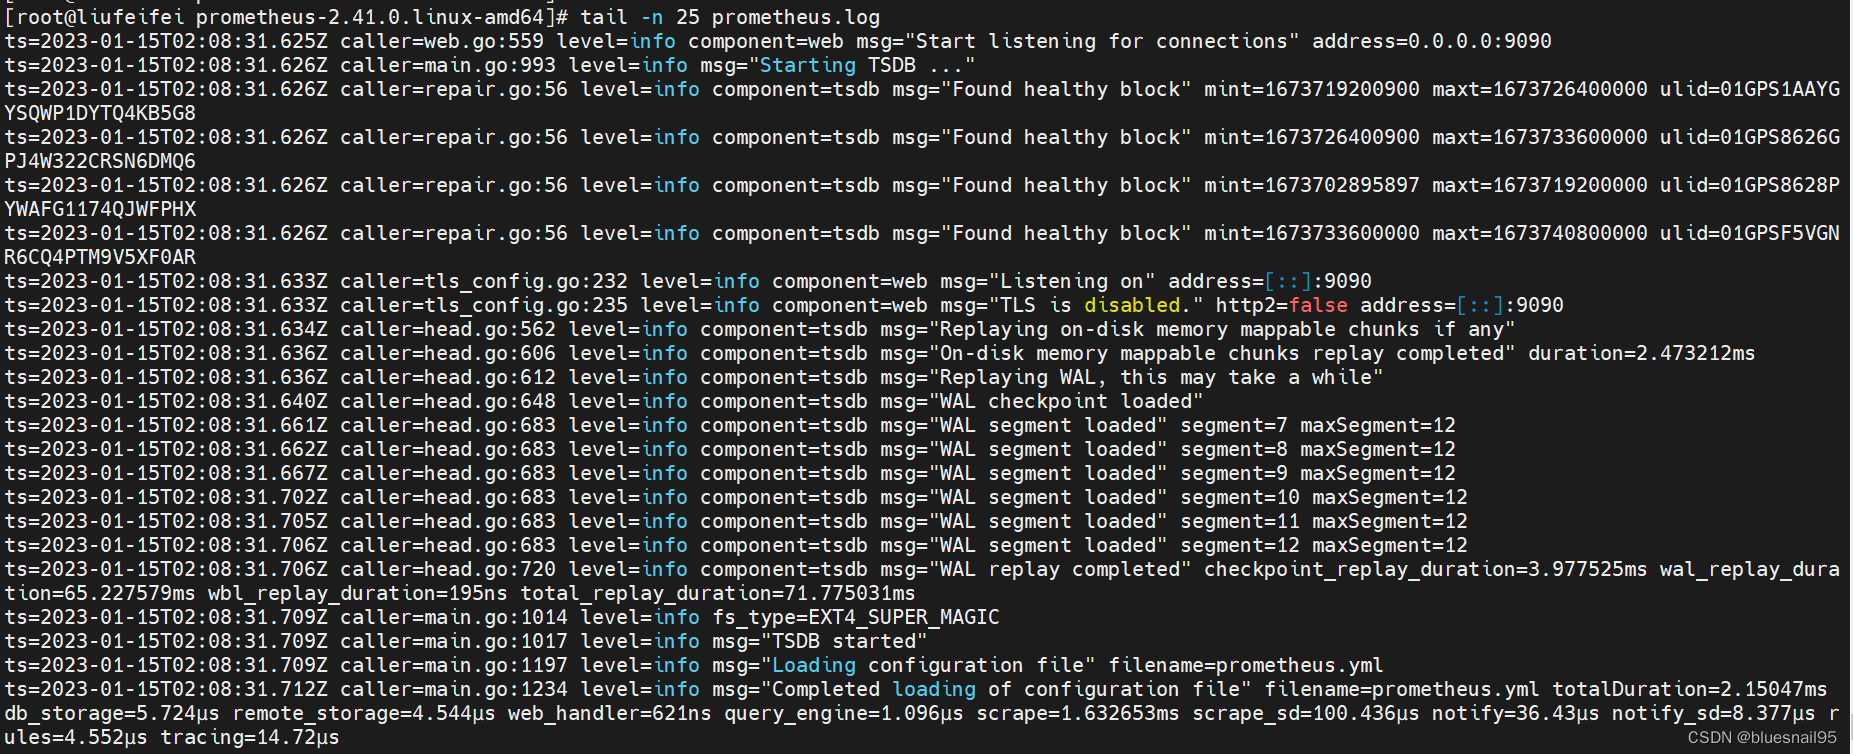Click the wrapped ulid text 'R6CQ4PTM9V5XF0AR'
The width and height of the screenshot is (1853, 754).
pyautogui.click(x=100, y=257)
